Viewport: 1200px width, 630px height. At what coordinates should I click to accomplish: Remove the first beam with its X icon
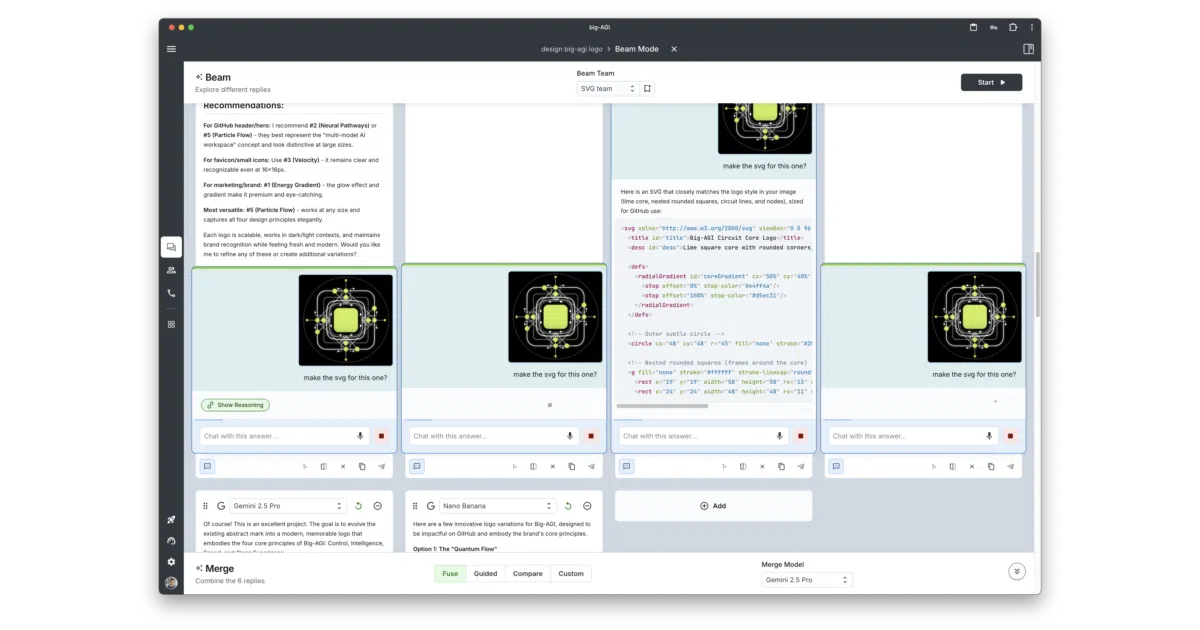point(343,466)
